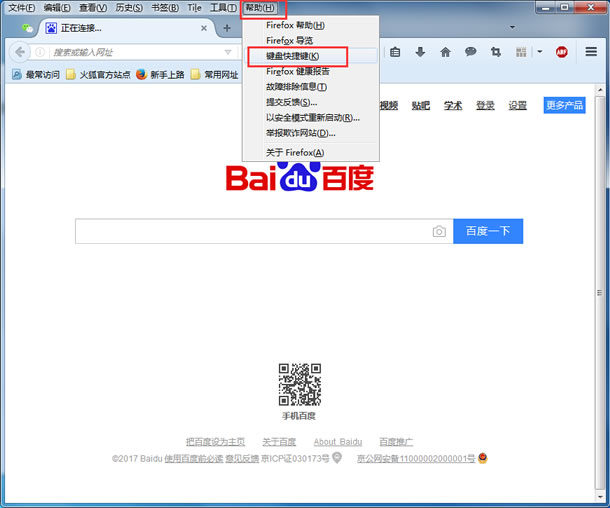
Task: Select 举报欺诈网站(D)... entry
Action: pyautogui.click(x=311, y=133)
